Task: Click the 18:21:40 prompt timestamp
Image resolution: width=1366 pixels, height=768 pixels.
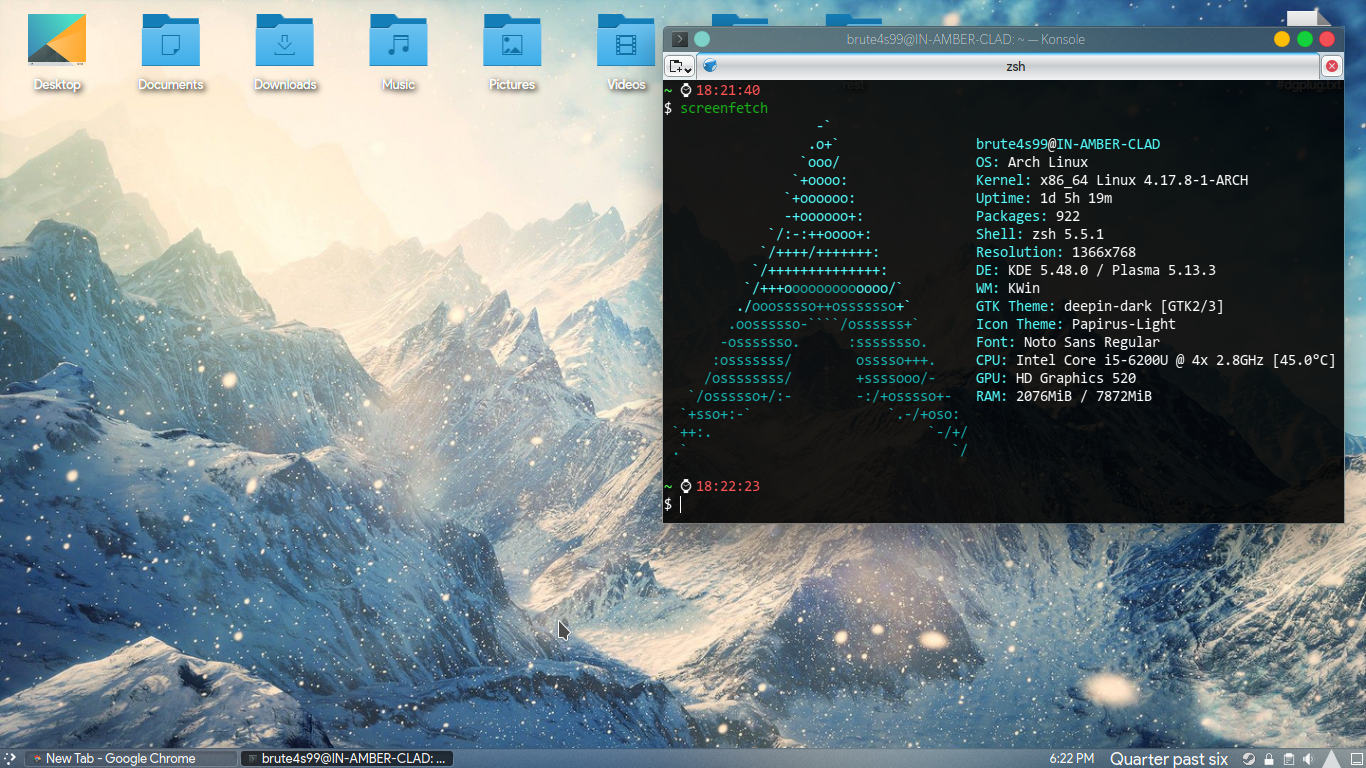Action: (728, 90)
